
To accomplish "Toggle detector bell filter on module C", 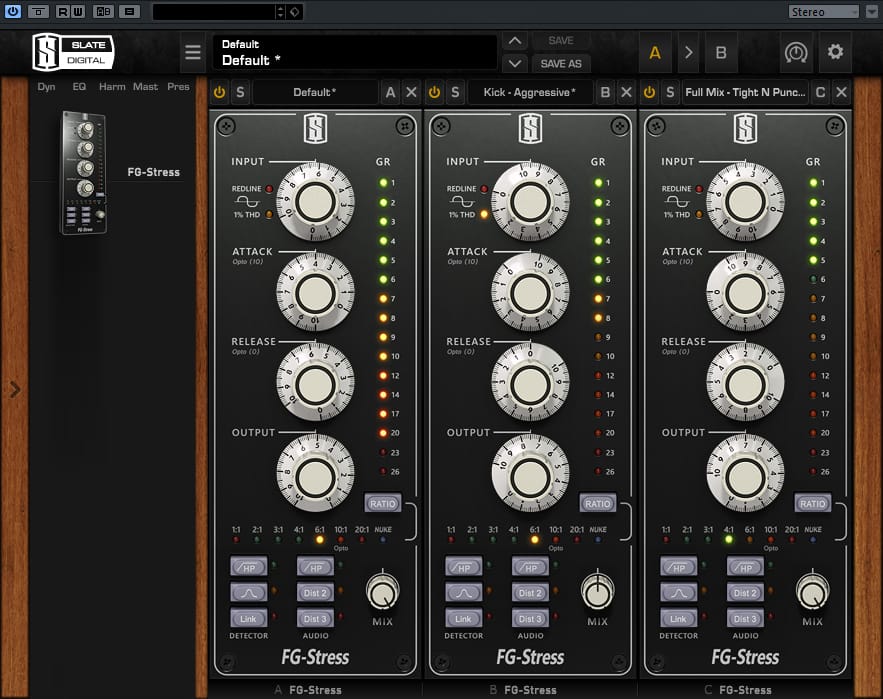I will 678,593.
